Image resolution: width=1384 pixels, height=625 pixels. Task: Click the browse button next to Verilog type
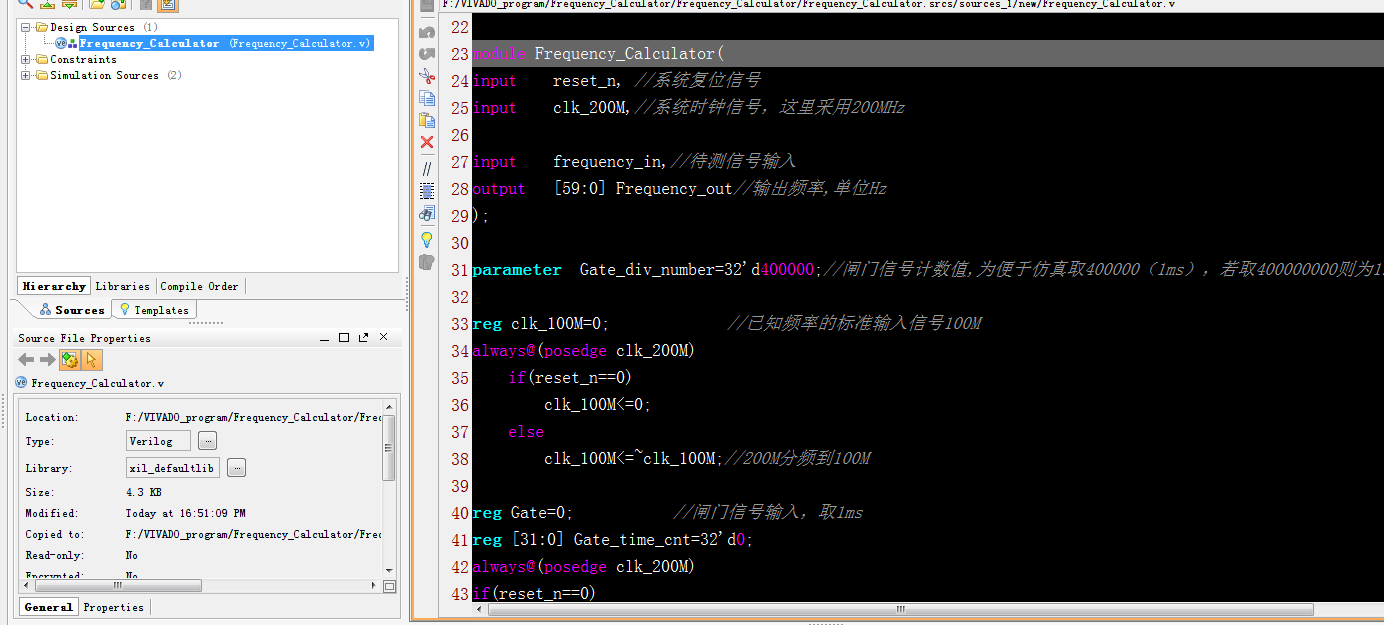click(207, 441)
